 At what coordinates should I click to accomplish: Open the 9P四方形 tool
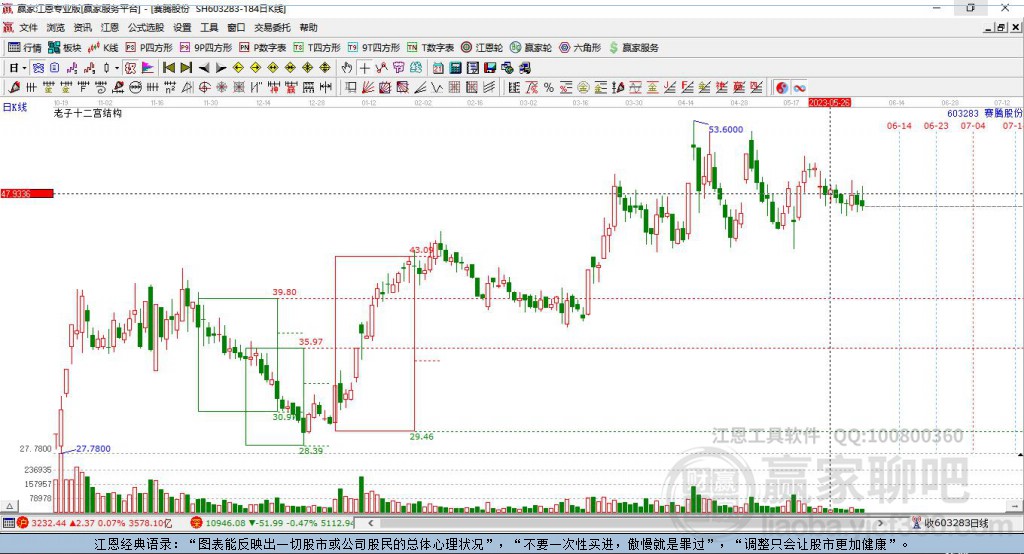pyautogui.click(x=206, y=48)
